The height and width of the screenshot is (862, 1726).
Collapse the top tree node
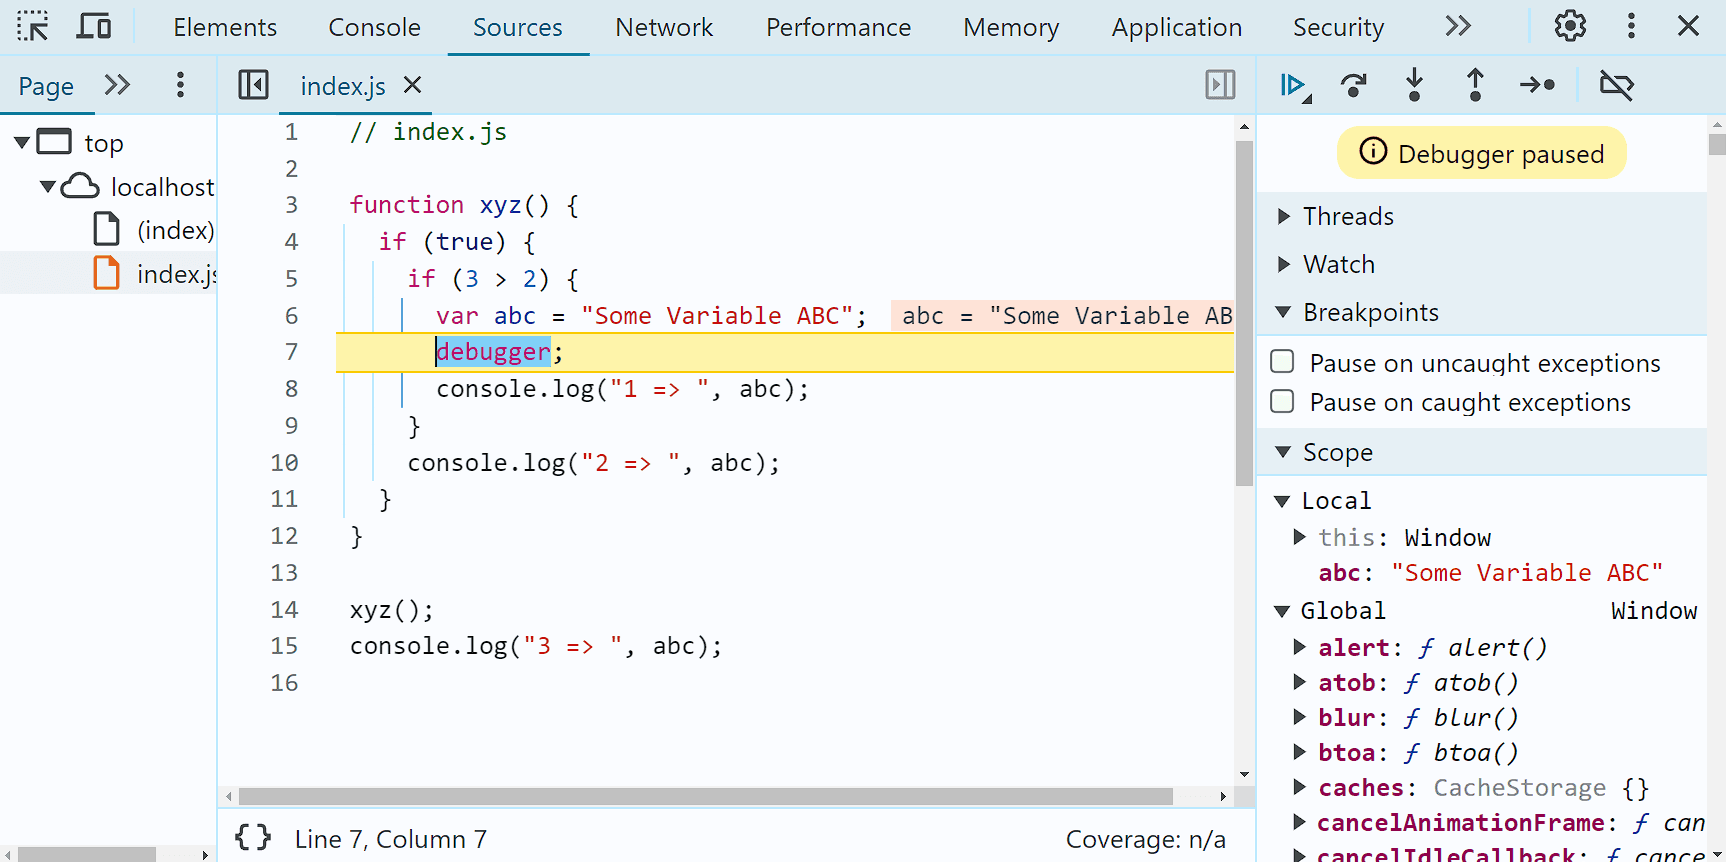21,143
